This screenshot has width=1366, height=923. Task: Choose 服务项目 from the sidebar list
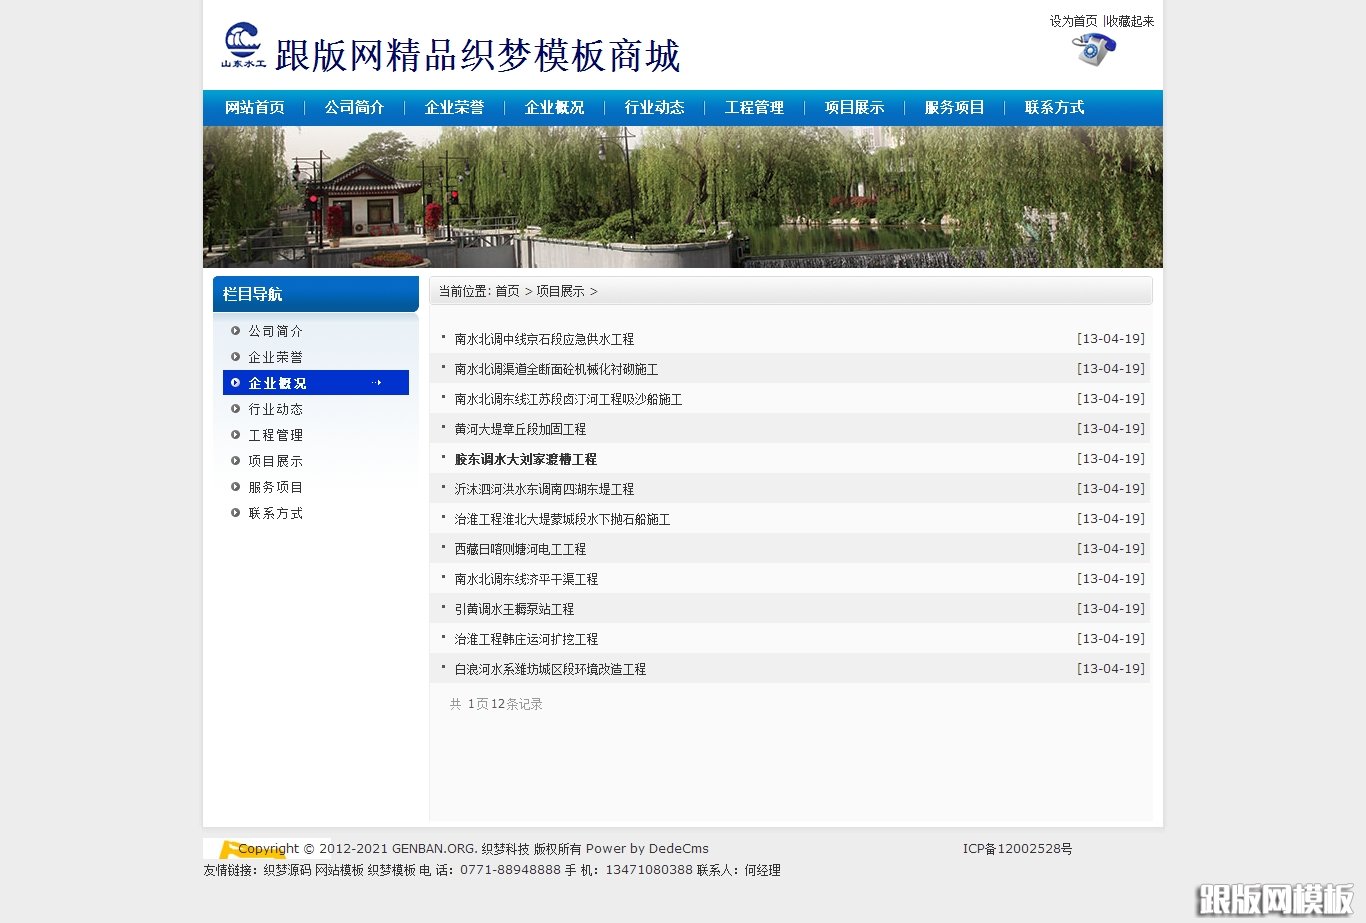275,487
